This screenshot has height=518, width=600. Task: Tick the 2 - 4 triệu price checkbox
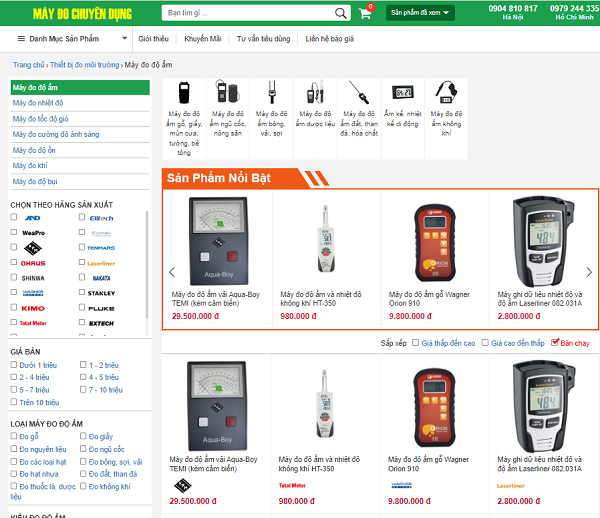(x=14, y=377)
